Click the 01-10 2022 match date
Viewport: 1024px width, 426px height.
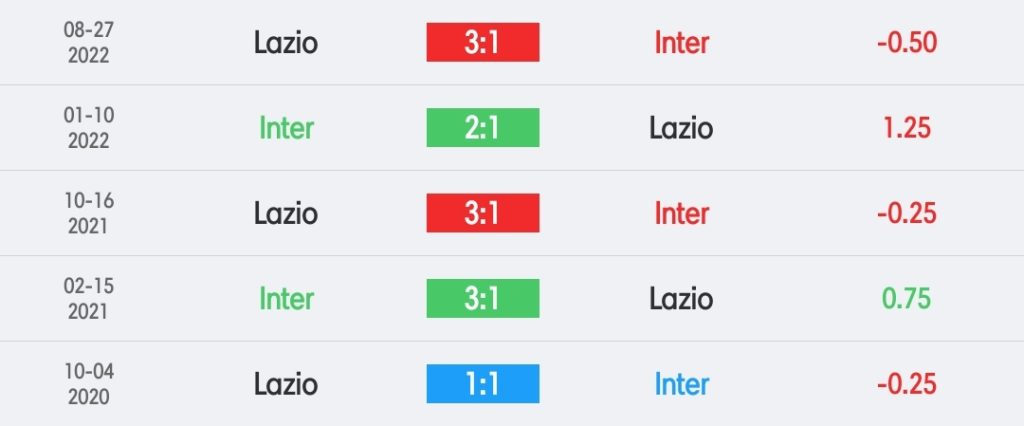click(89, 128)
